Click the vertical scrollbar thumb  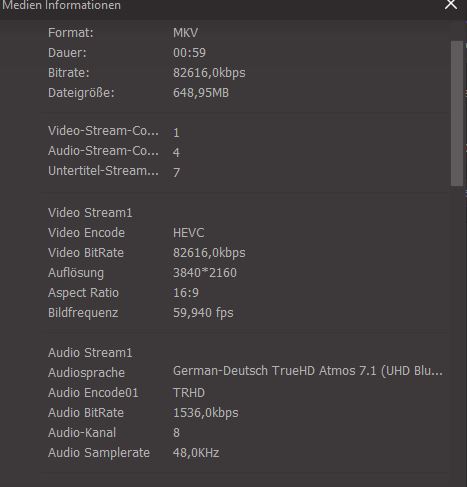click(457, 113)
